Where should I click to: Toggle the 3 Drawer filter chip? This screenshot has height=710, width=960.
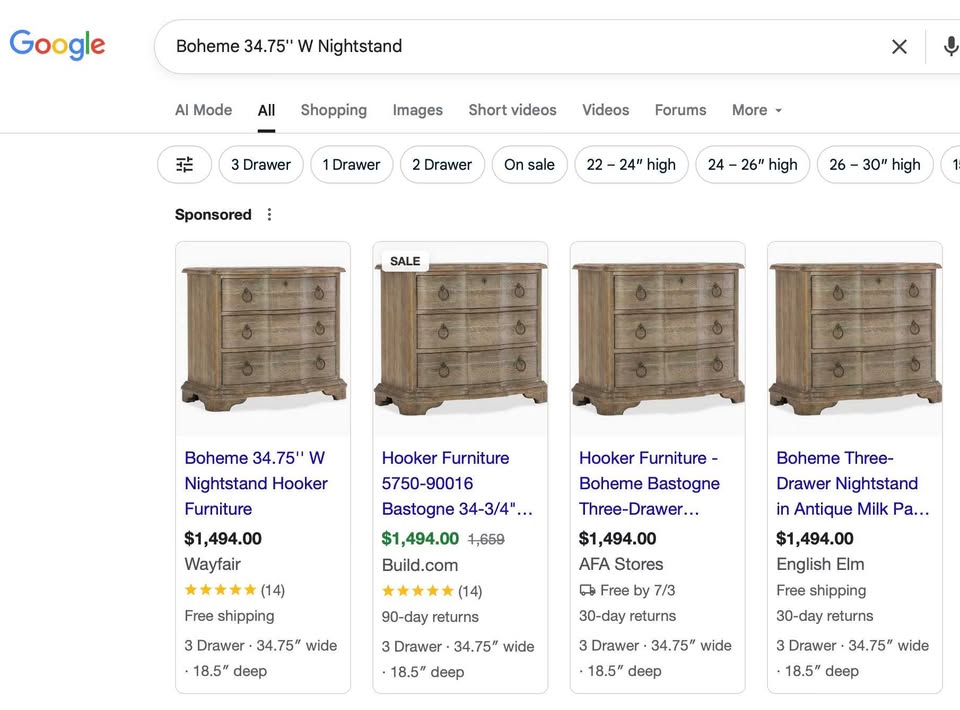coord(261,165)
